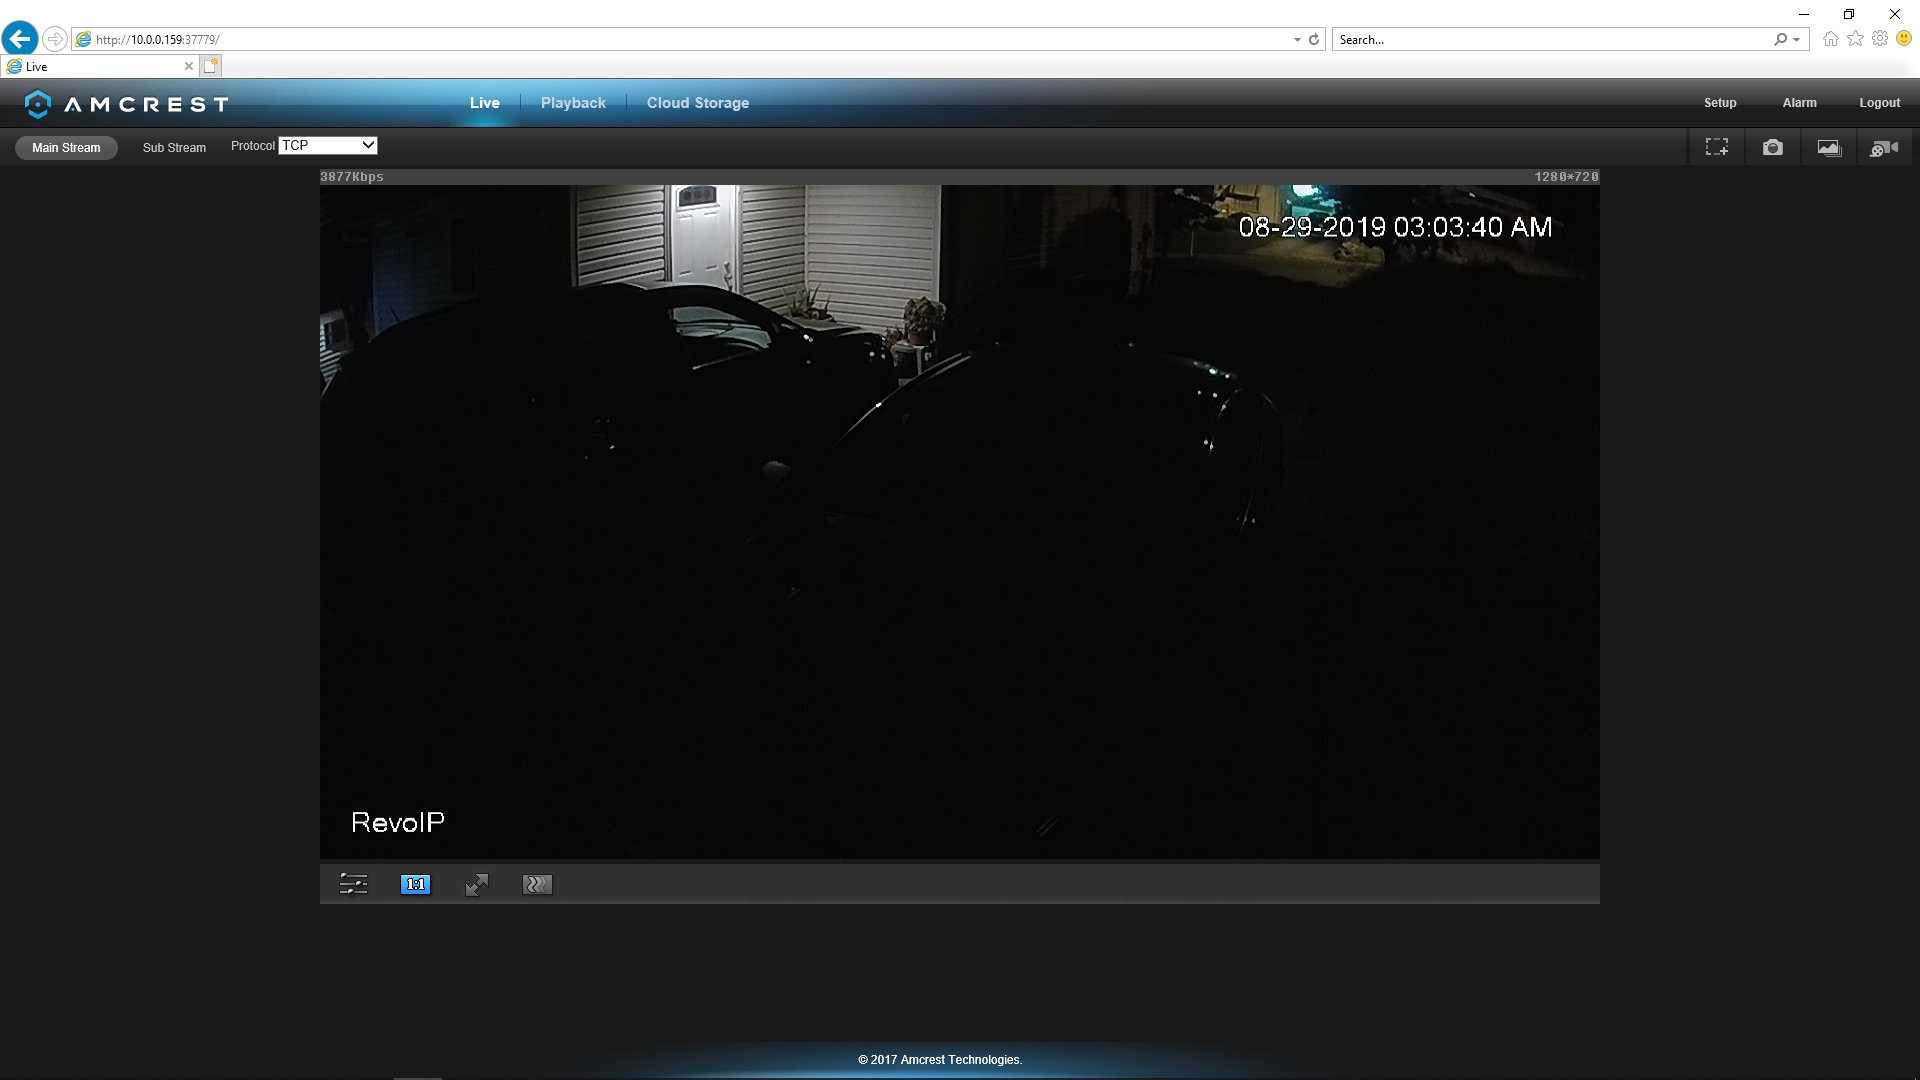The height and width of the screenshot is (1080, 1920).
Task: Click the Amcrest logo
Action: coord(127,104)
